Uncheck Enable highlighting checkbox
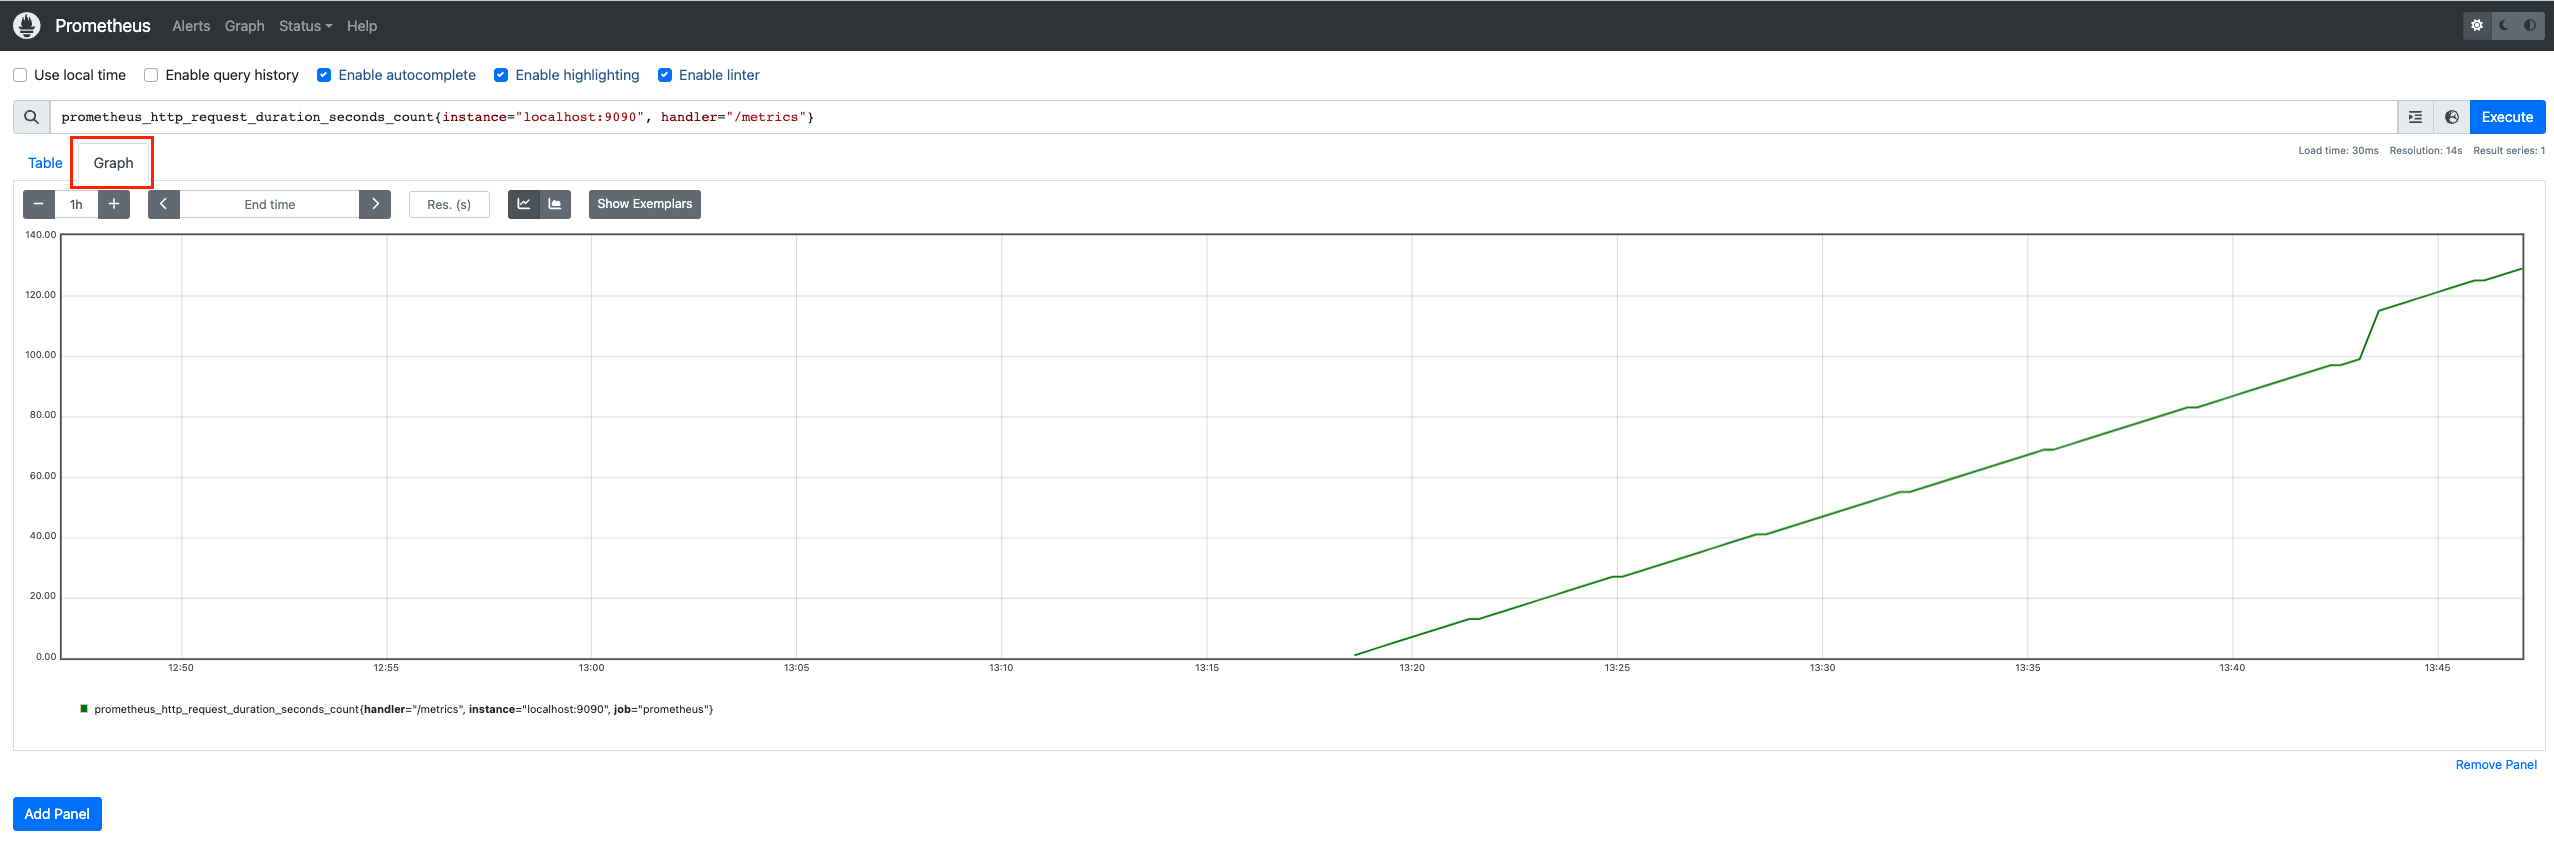The height and width of the screenshot is (845, 2554). pyautogui.click(x=501, y=75)
